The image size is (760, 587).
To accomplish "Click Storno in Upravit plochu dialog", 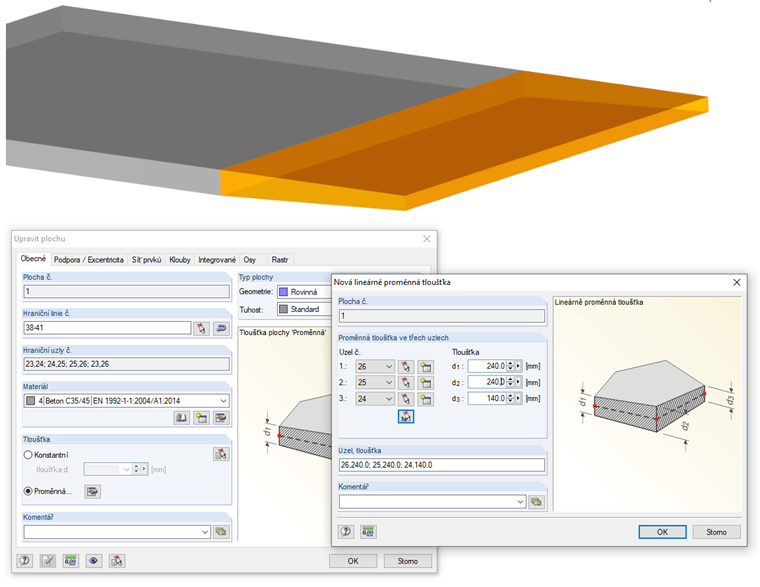I will [408, 561].
